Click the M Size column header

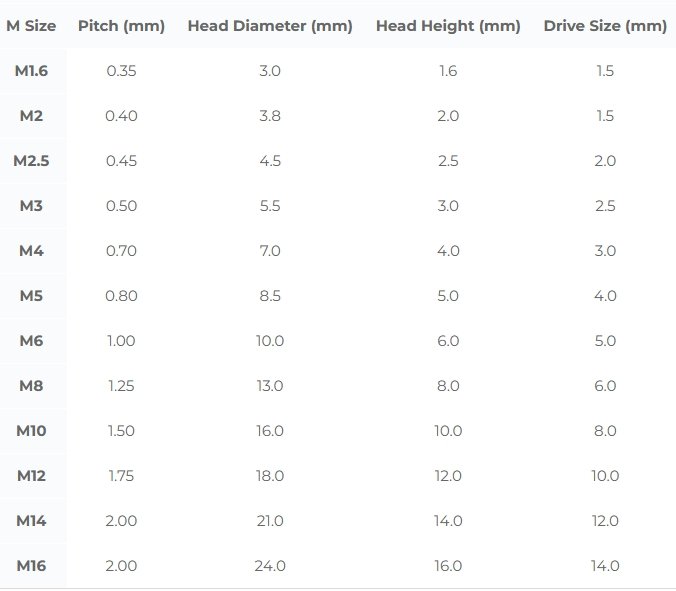coord(31,26)
